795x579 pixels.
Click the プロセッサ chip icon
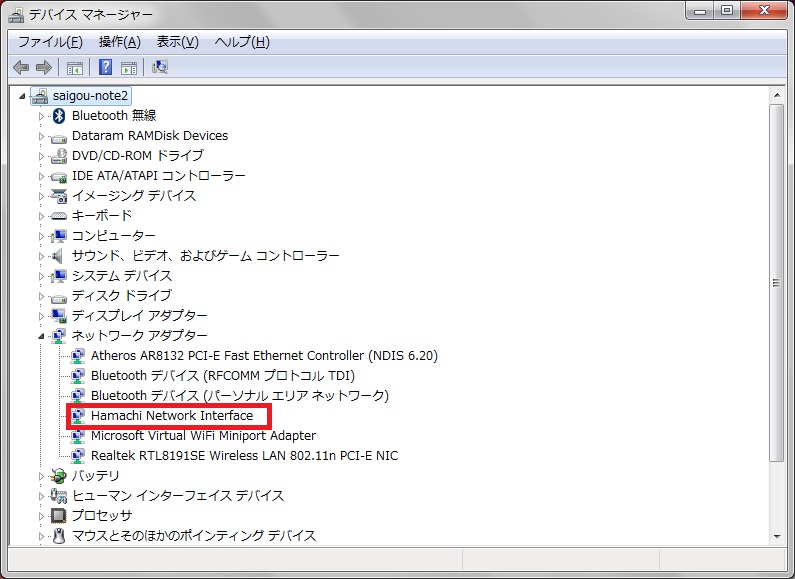[x=59, y=516]
